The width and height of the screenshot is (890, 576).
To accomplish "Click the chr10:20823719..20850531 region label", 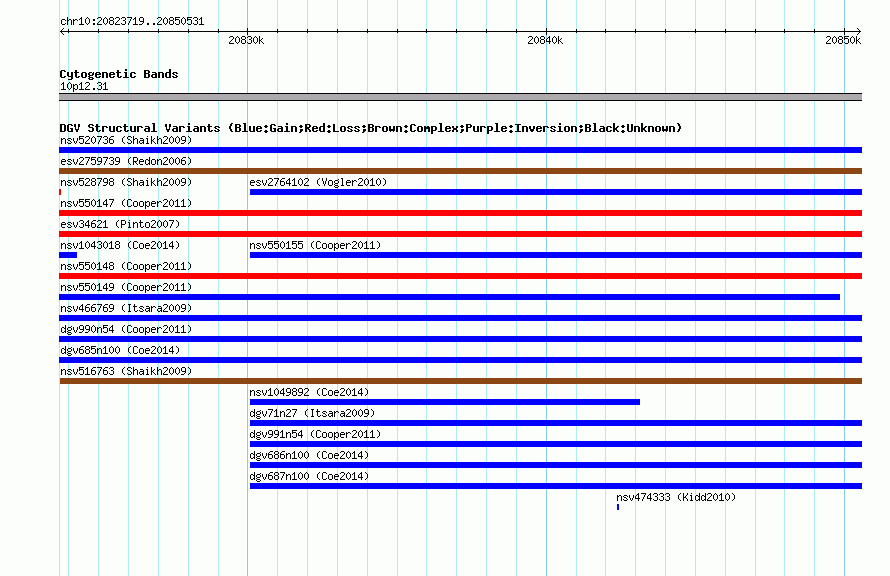I will (x=132, y=21).
